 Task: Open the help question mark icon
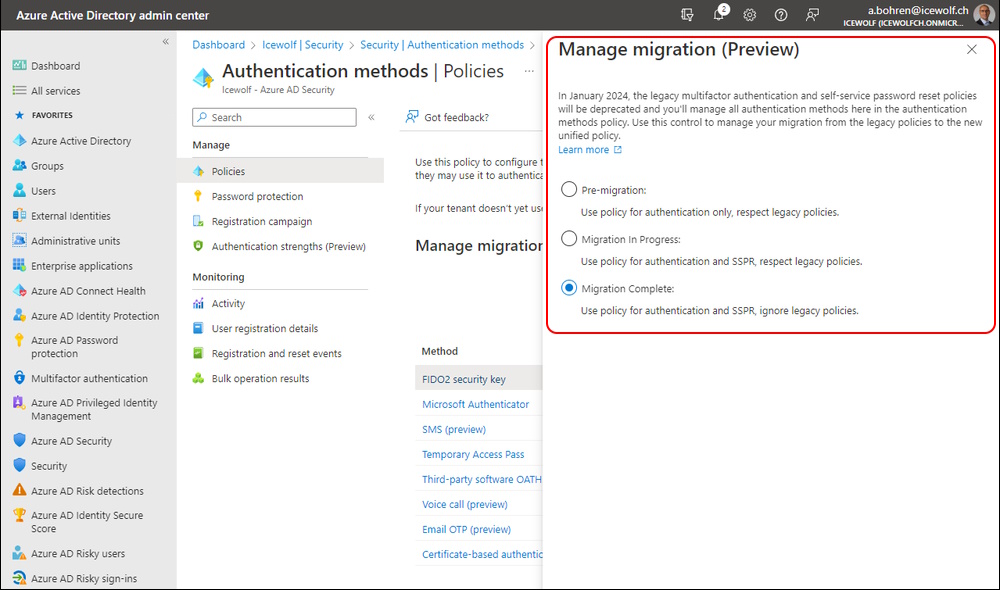pyautogui.click(x=781, y=15)
